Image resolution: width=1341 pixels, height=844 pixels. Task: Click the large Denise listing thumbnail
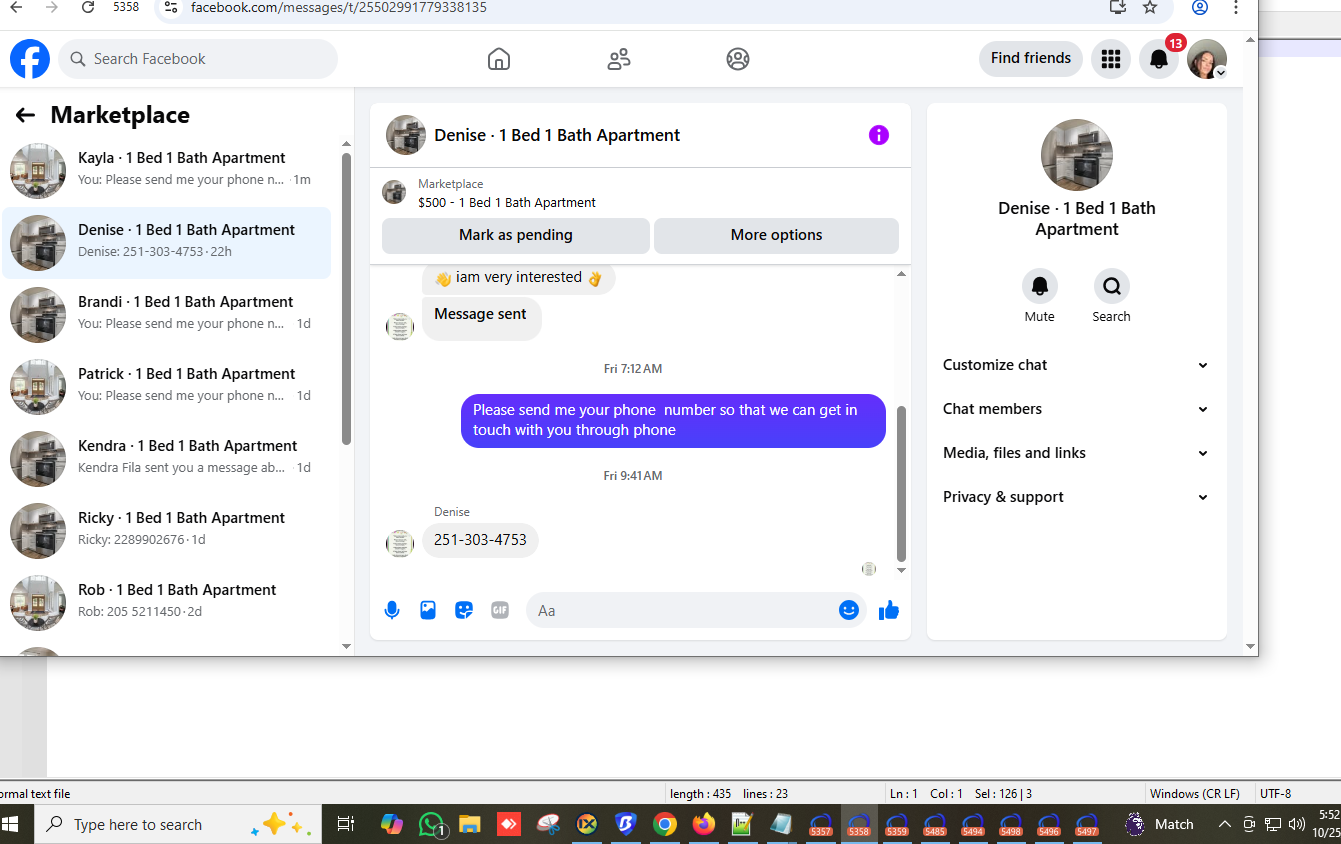pos(1077,155)
